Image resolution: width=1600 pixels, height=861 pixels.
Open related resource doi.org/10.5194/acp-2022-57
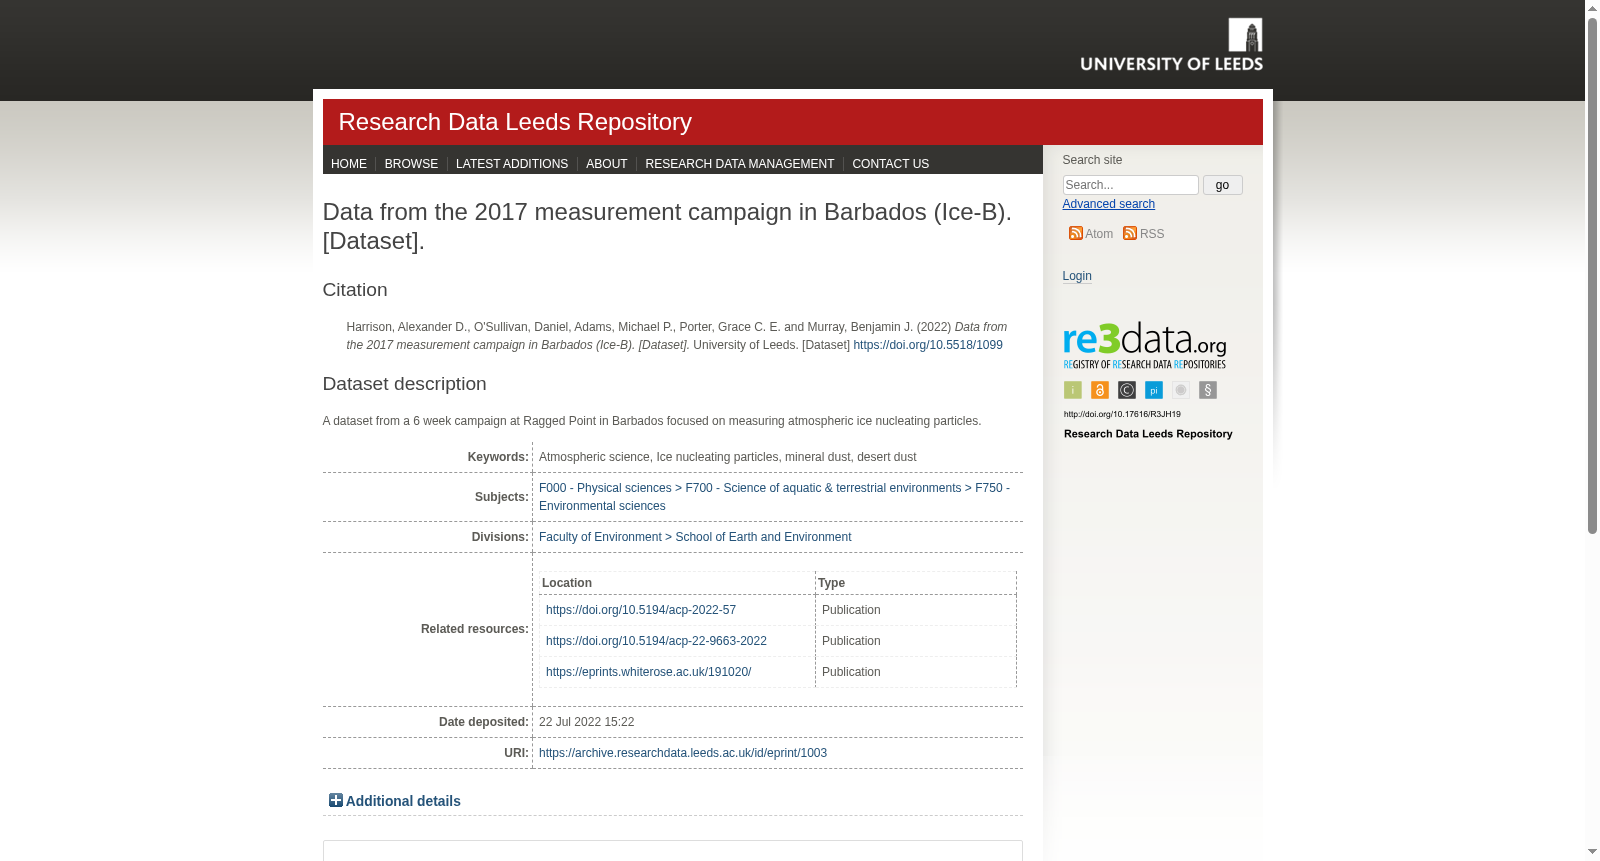pos(641,610)
